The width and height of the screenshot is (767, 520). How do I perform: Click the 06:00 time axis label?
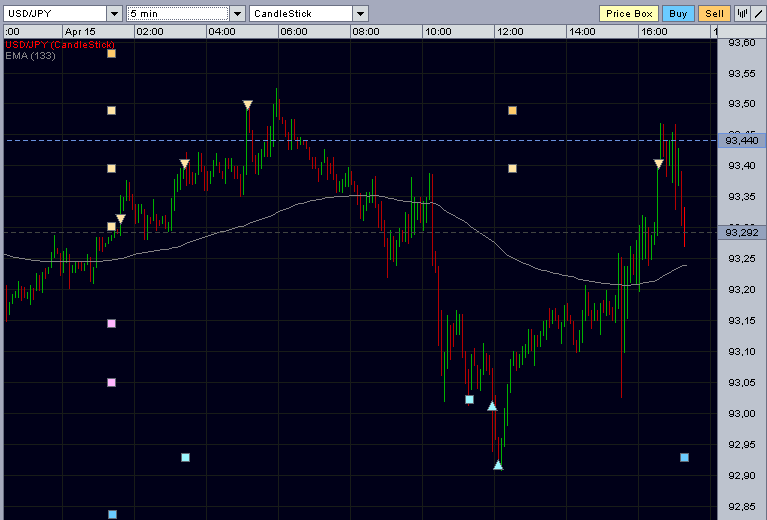point(294,32)
